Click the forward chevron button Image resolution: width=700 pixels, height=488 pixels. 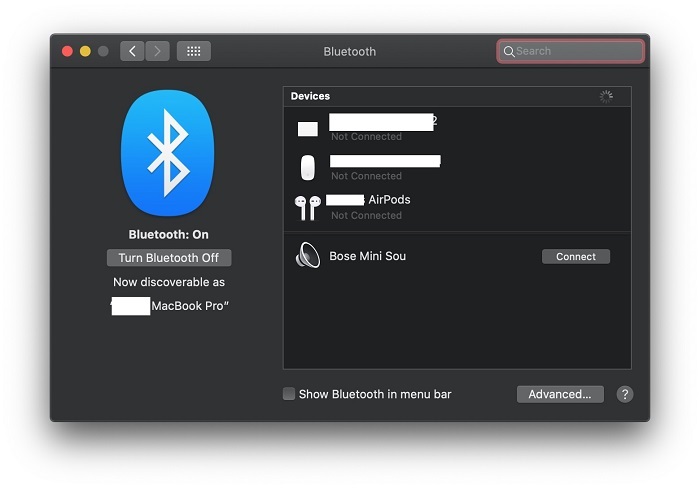(x=157, y=51)
